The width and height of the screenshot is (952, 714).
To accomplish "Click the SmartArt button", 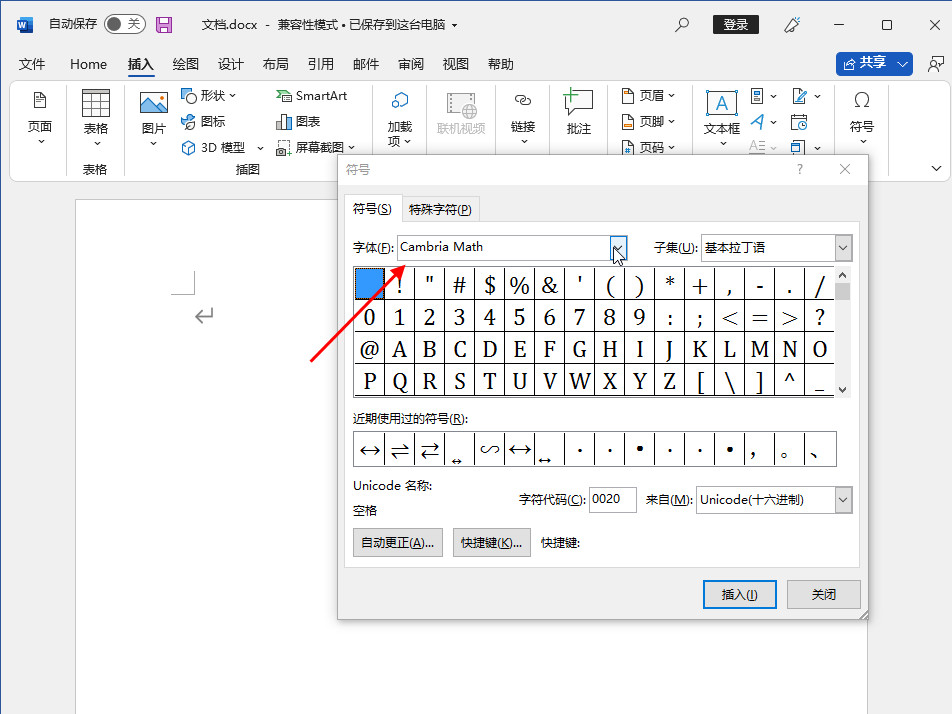I will tap(311, 96).
